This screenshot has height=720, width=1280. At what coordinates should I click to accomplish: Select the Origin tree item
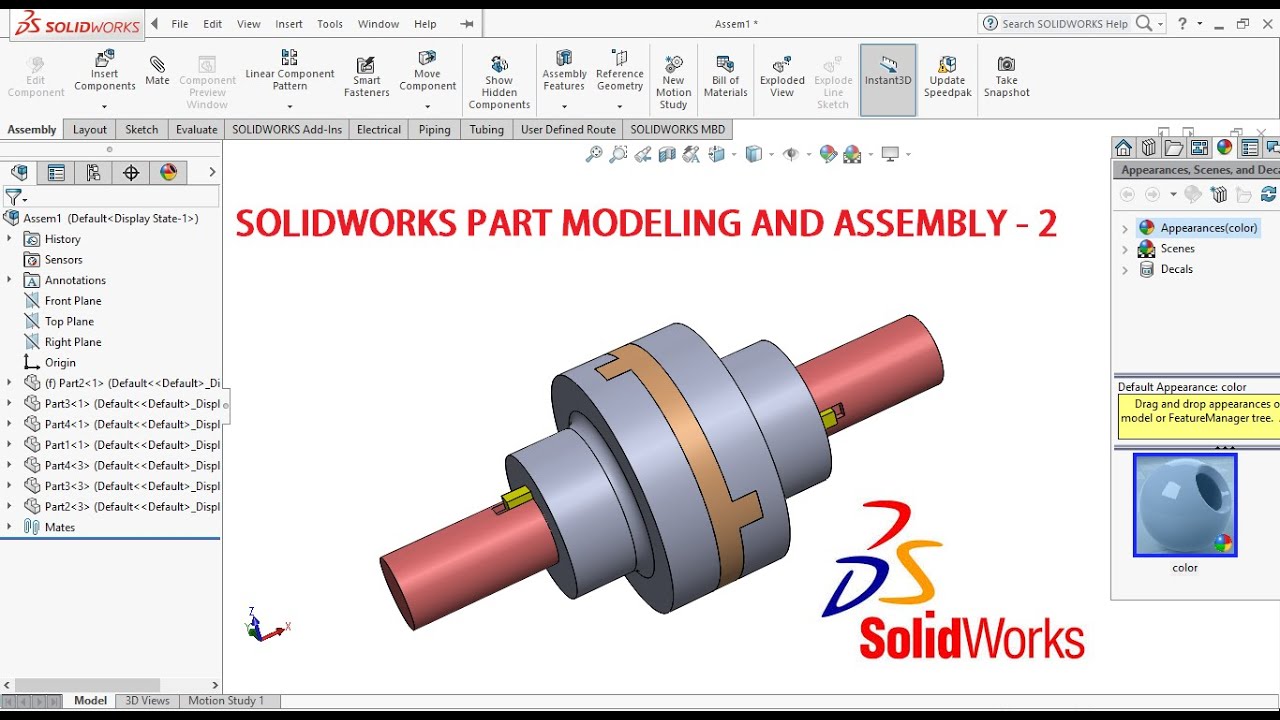coord(49,363)
